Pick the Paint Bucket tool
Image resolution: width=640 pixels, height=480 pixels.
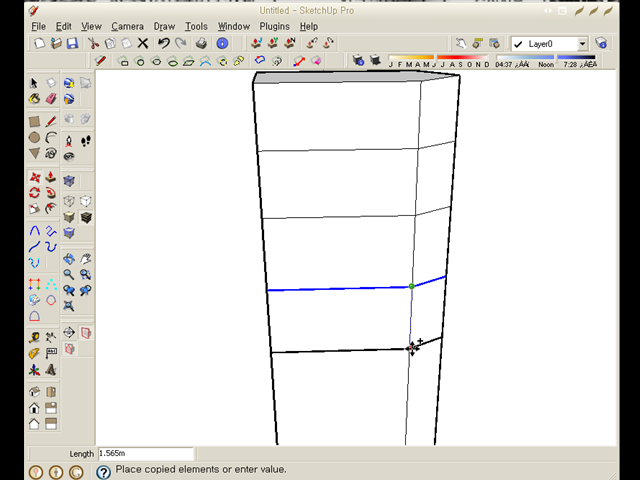[34, 99]
